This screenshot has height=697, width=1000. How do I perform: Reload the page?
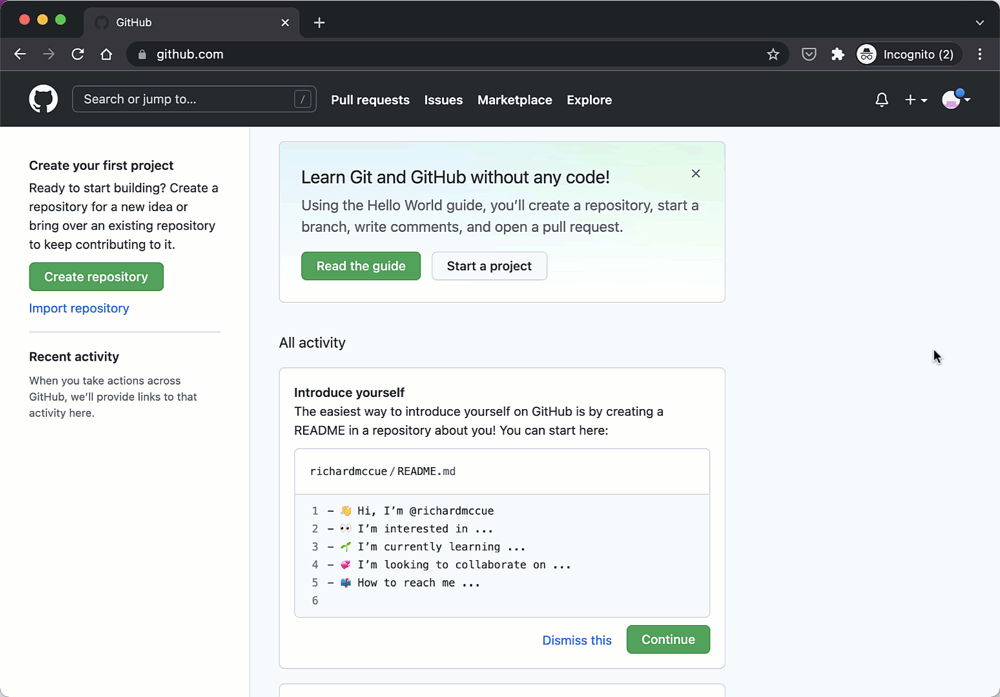click(x=77, y=54)
